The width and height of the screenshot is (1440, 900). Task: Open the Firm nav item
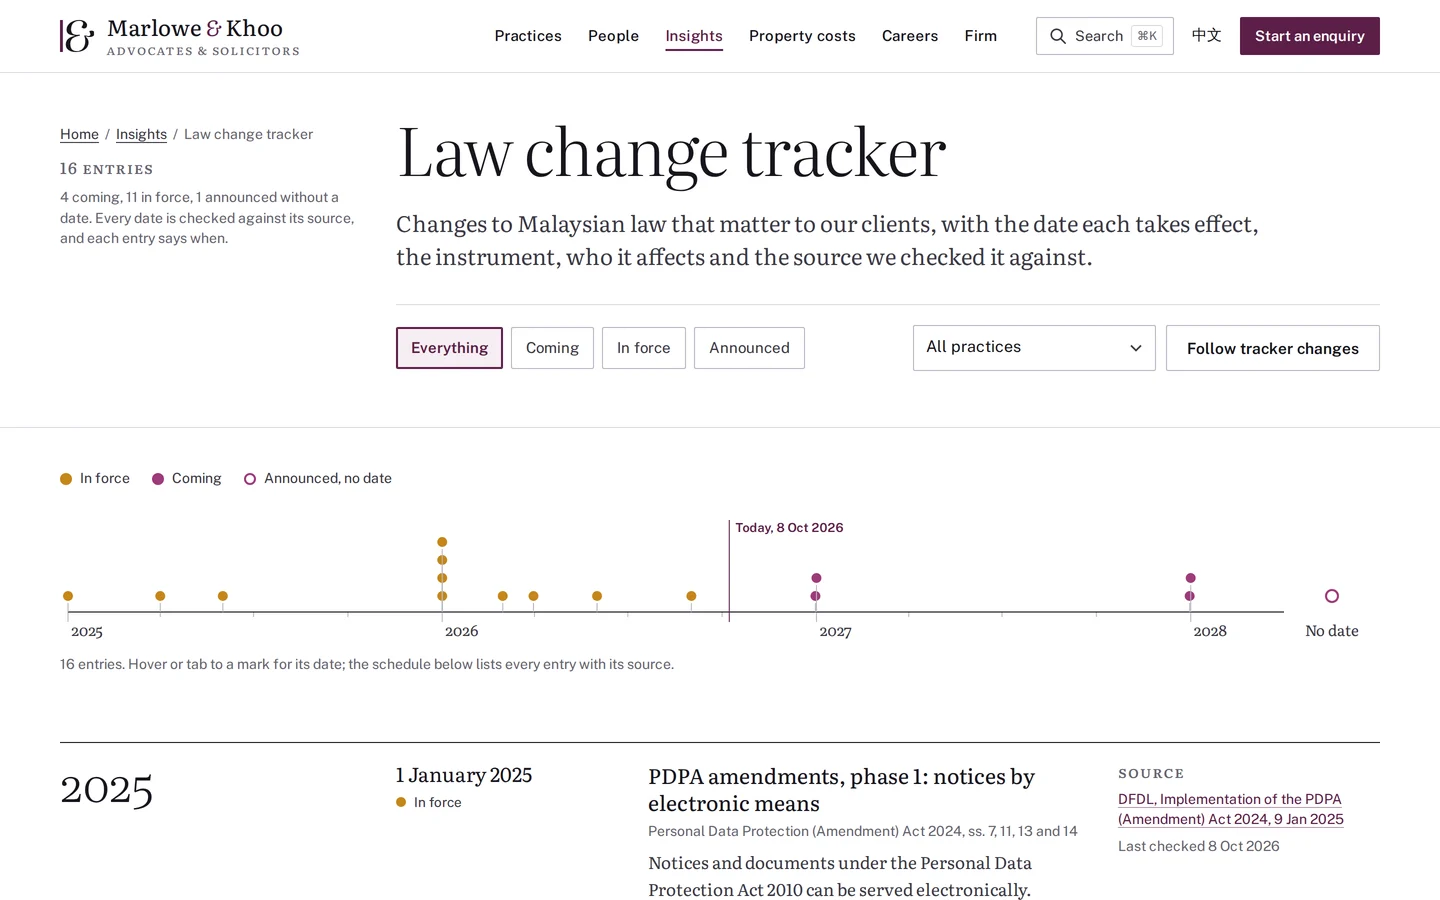[981, 36]
